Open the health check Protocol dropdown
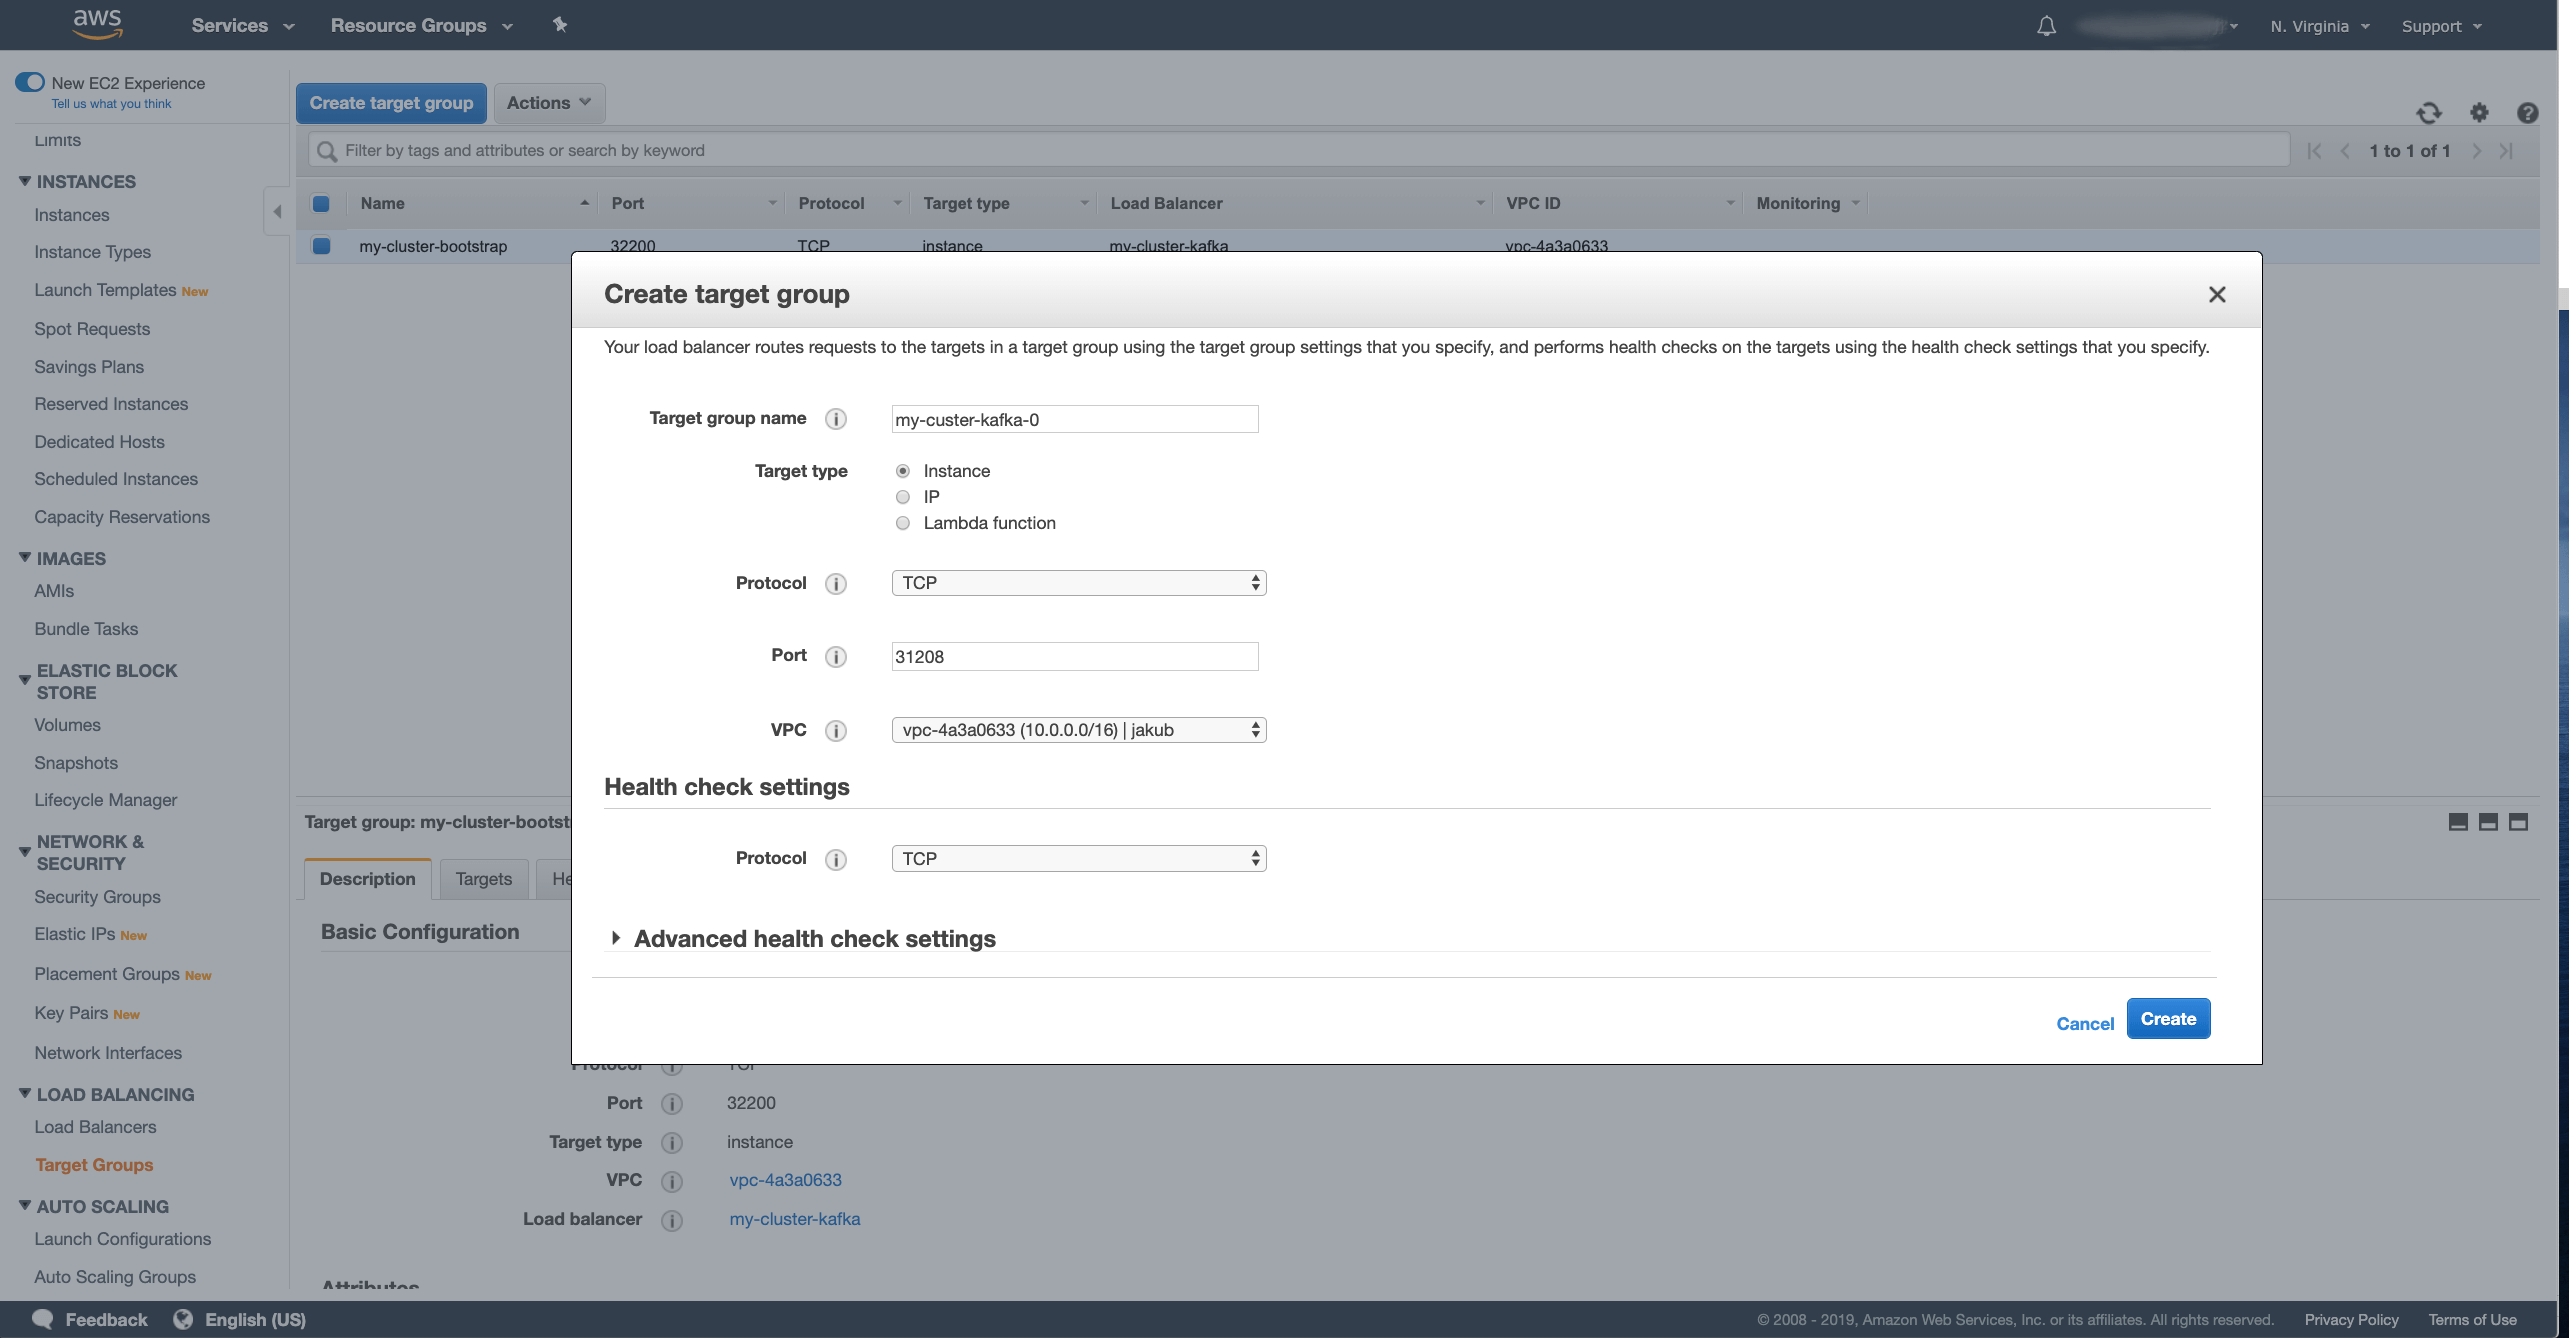The height and width of the screenshot is (1338, 2569). click(x=1079, y=858)
